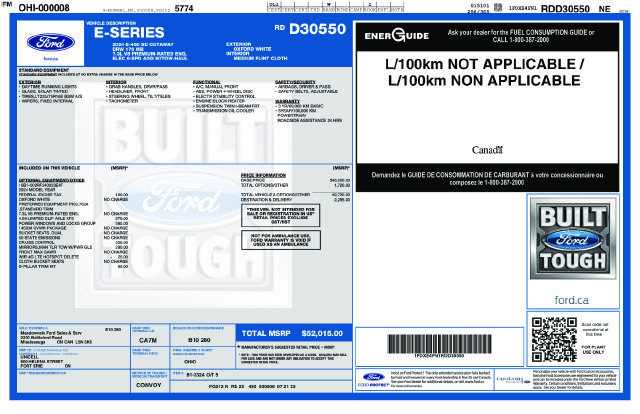Click the EnerGuide logo
The image size is (640, 414).
click(x=396, y=36)
